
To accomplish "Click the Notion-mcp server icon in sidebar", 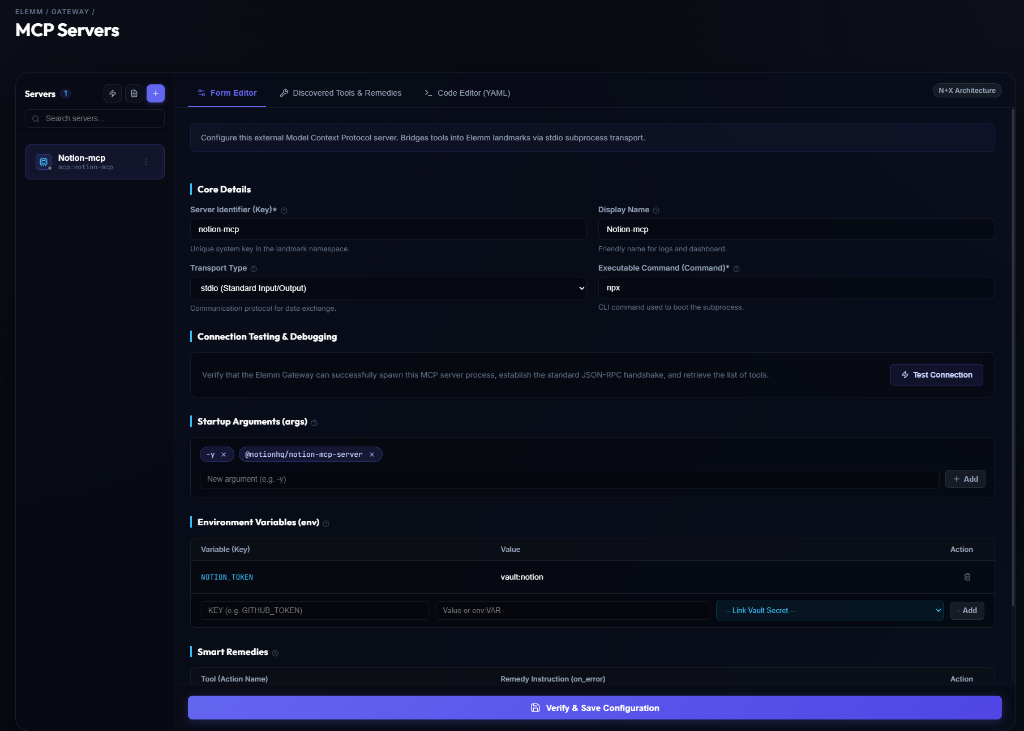I will (44, 162).
